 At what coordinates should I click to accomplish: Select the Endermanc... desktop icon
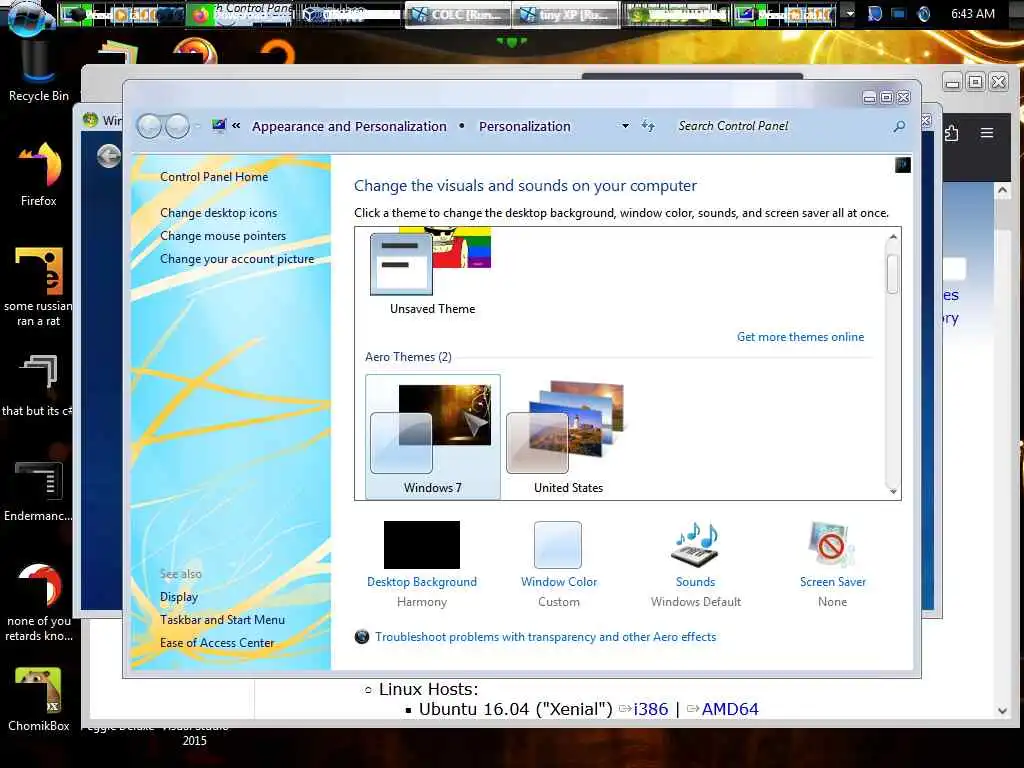click(38, 491)
